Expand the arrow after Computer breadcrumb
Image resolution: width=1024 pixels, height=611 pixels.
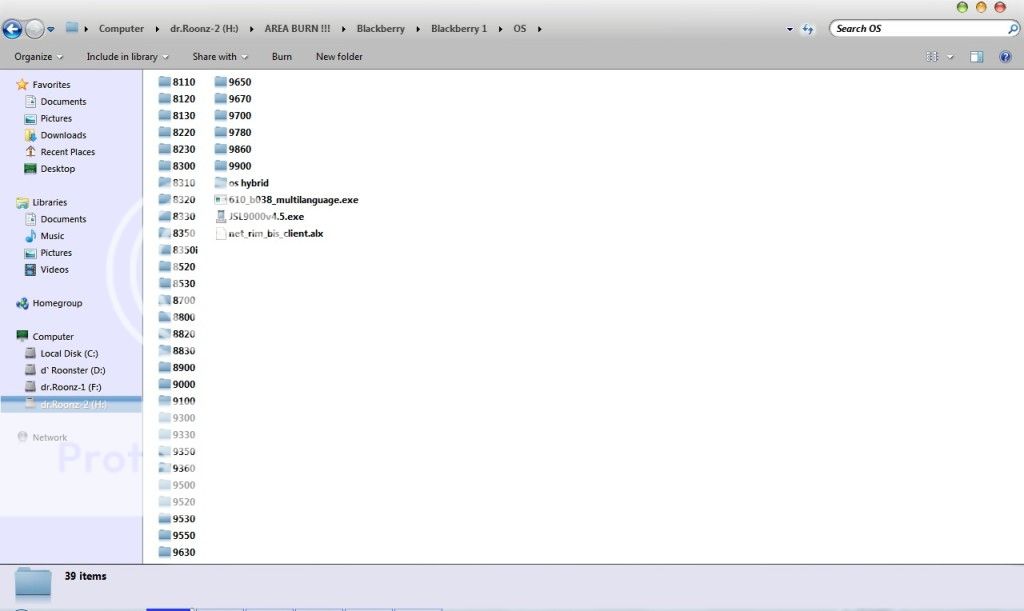click(157, 29)
